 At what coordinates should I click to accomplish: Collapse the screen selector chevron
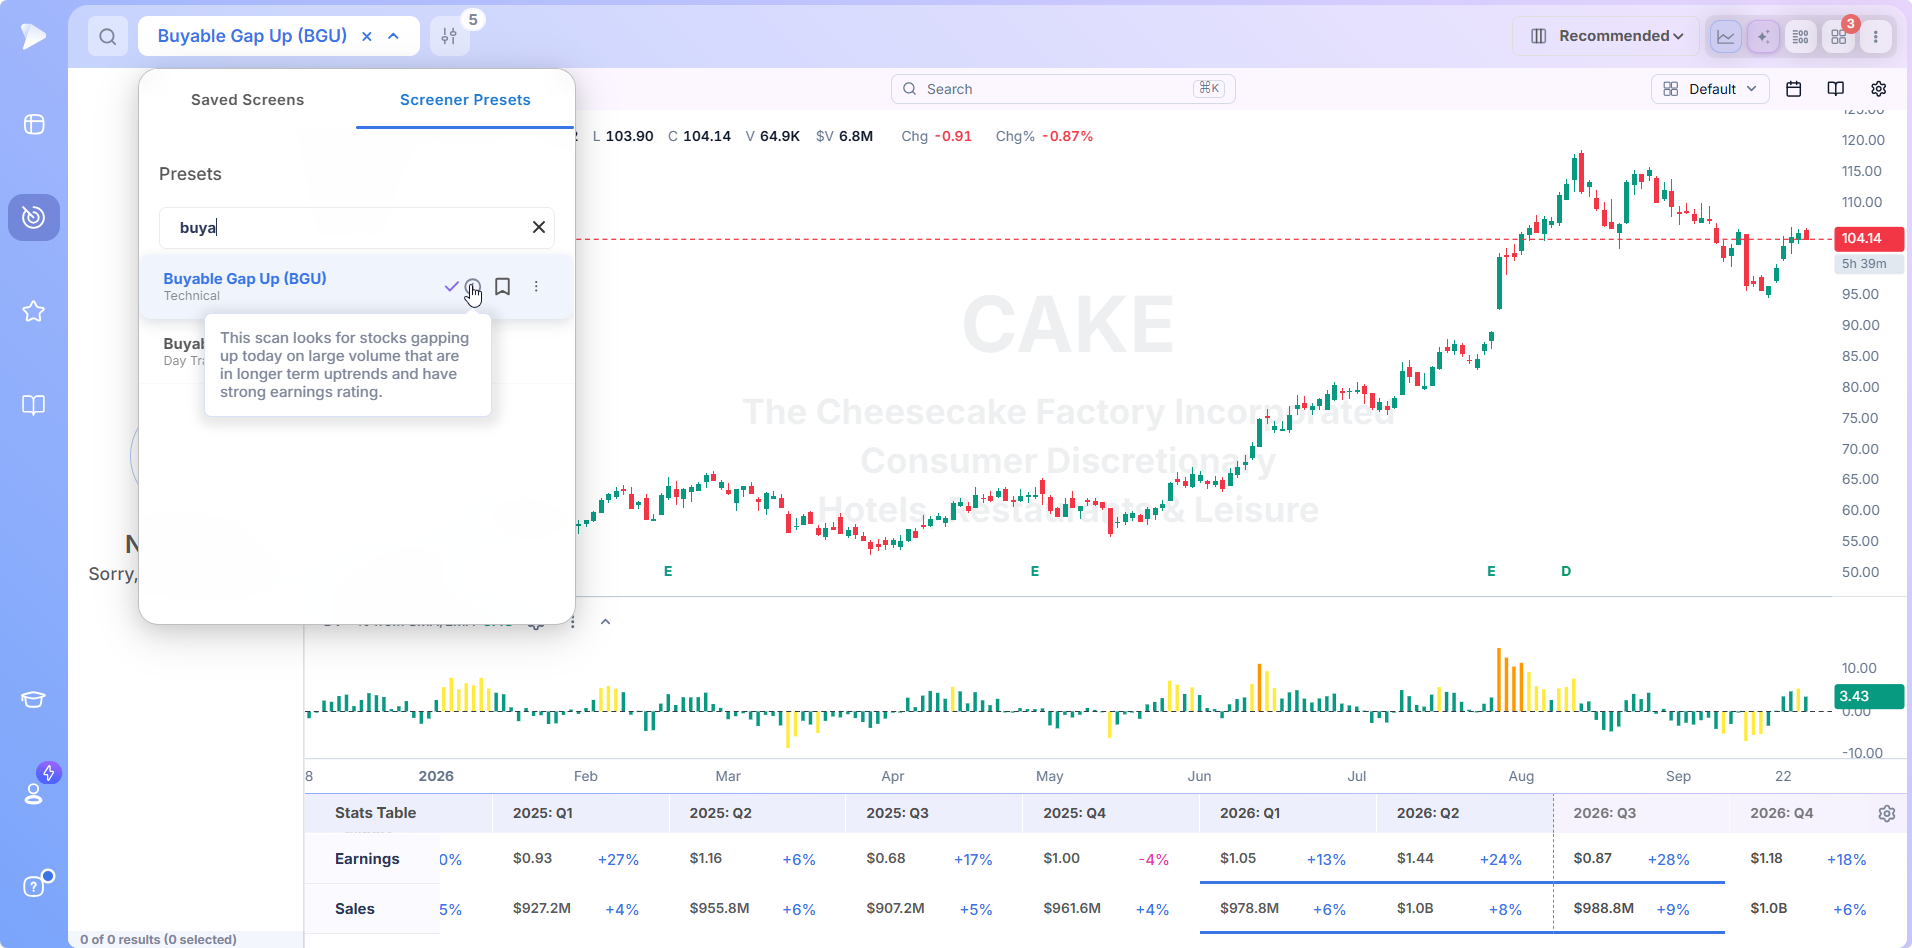click(x=394, y=36)
